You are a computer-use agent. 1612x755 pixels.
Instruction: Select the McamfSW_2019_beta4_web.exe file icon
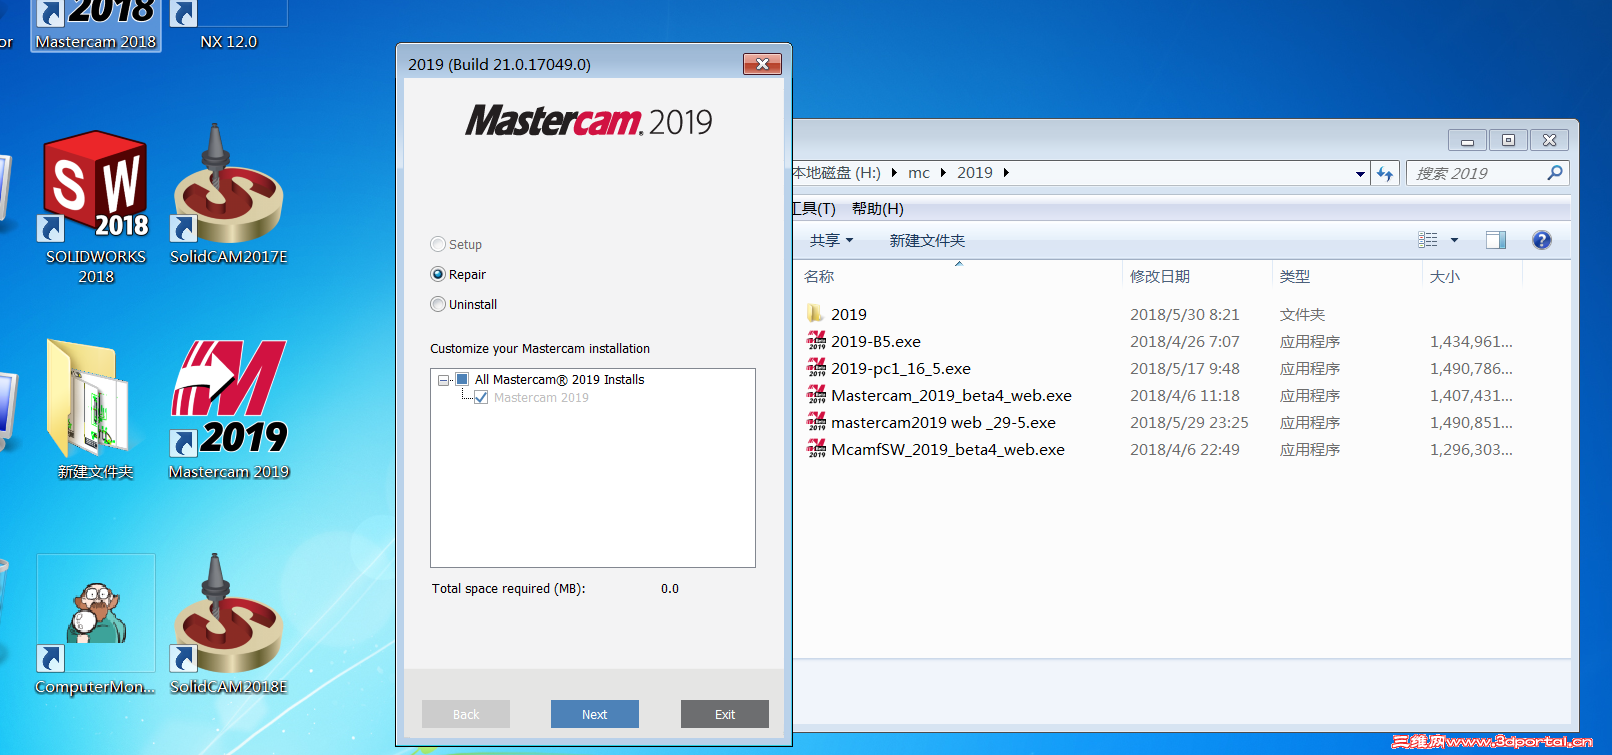816,449
